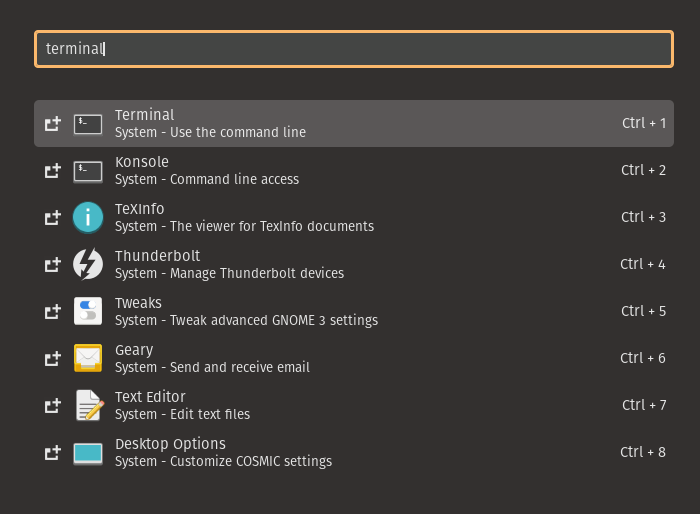Open the 'Geary' result title

point(134,350)
